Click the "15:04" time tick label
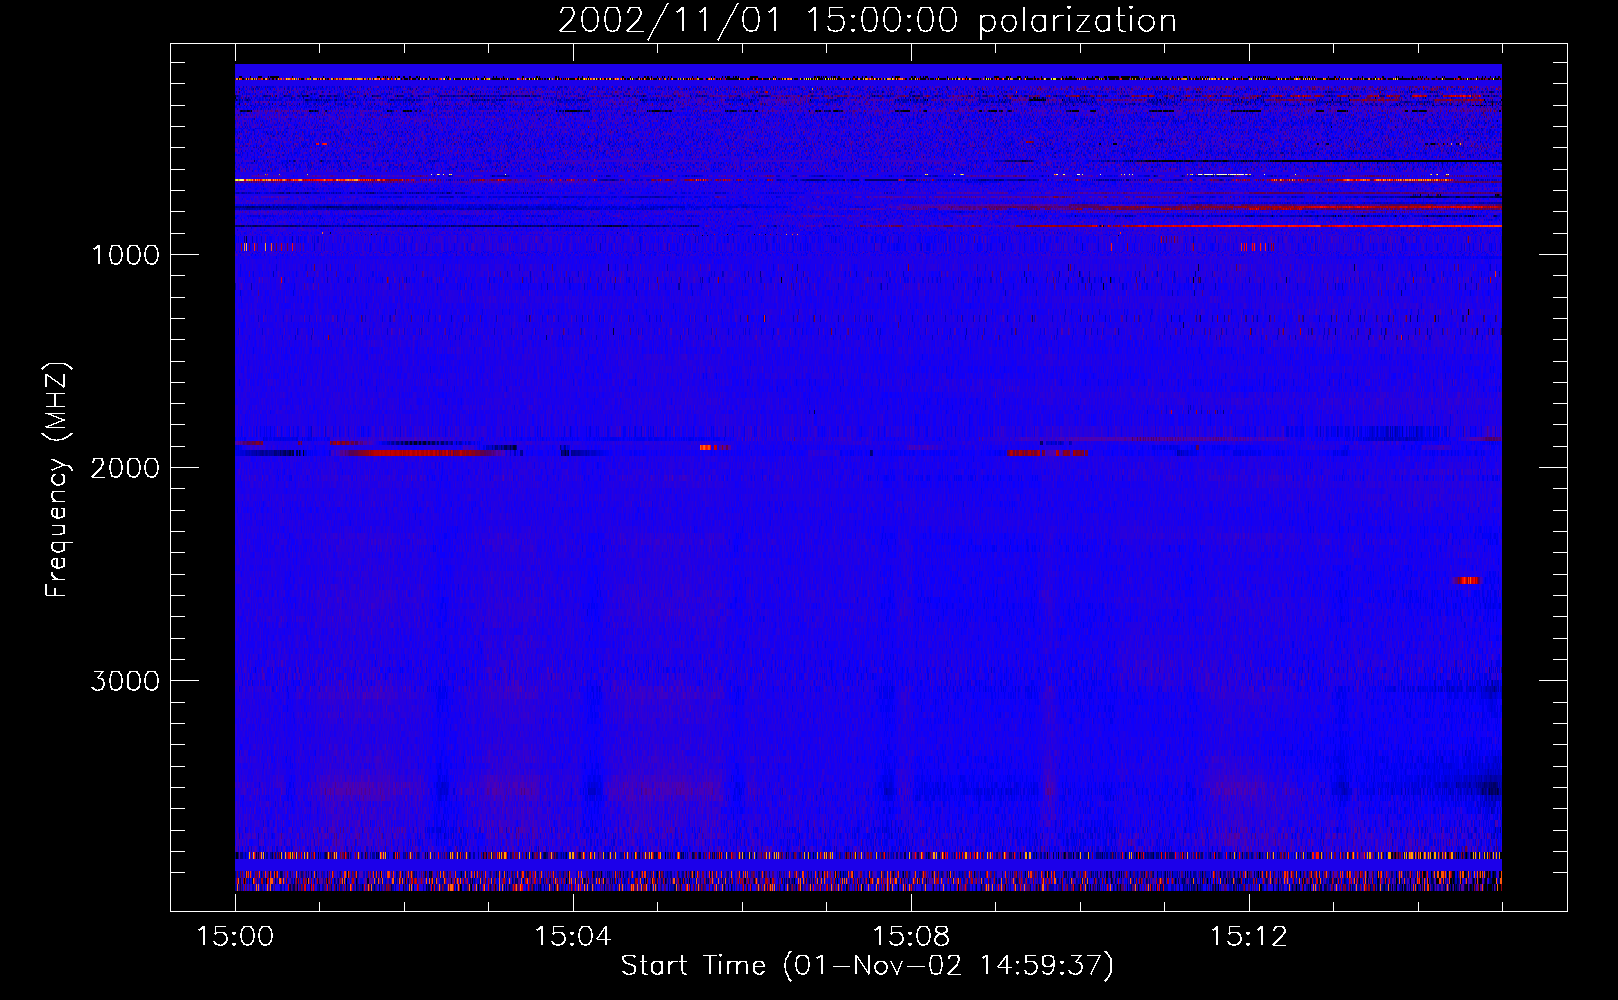This screenshot has height=1000, width=1618. 573,937
